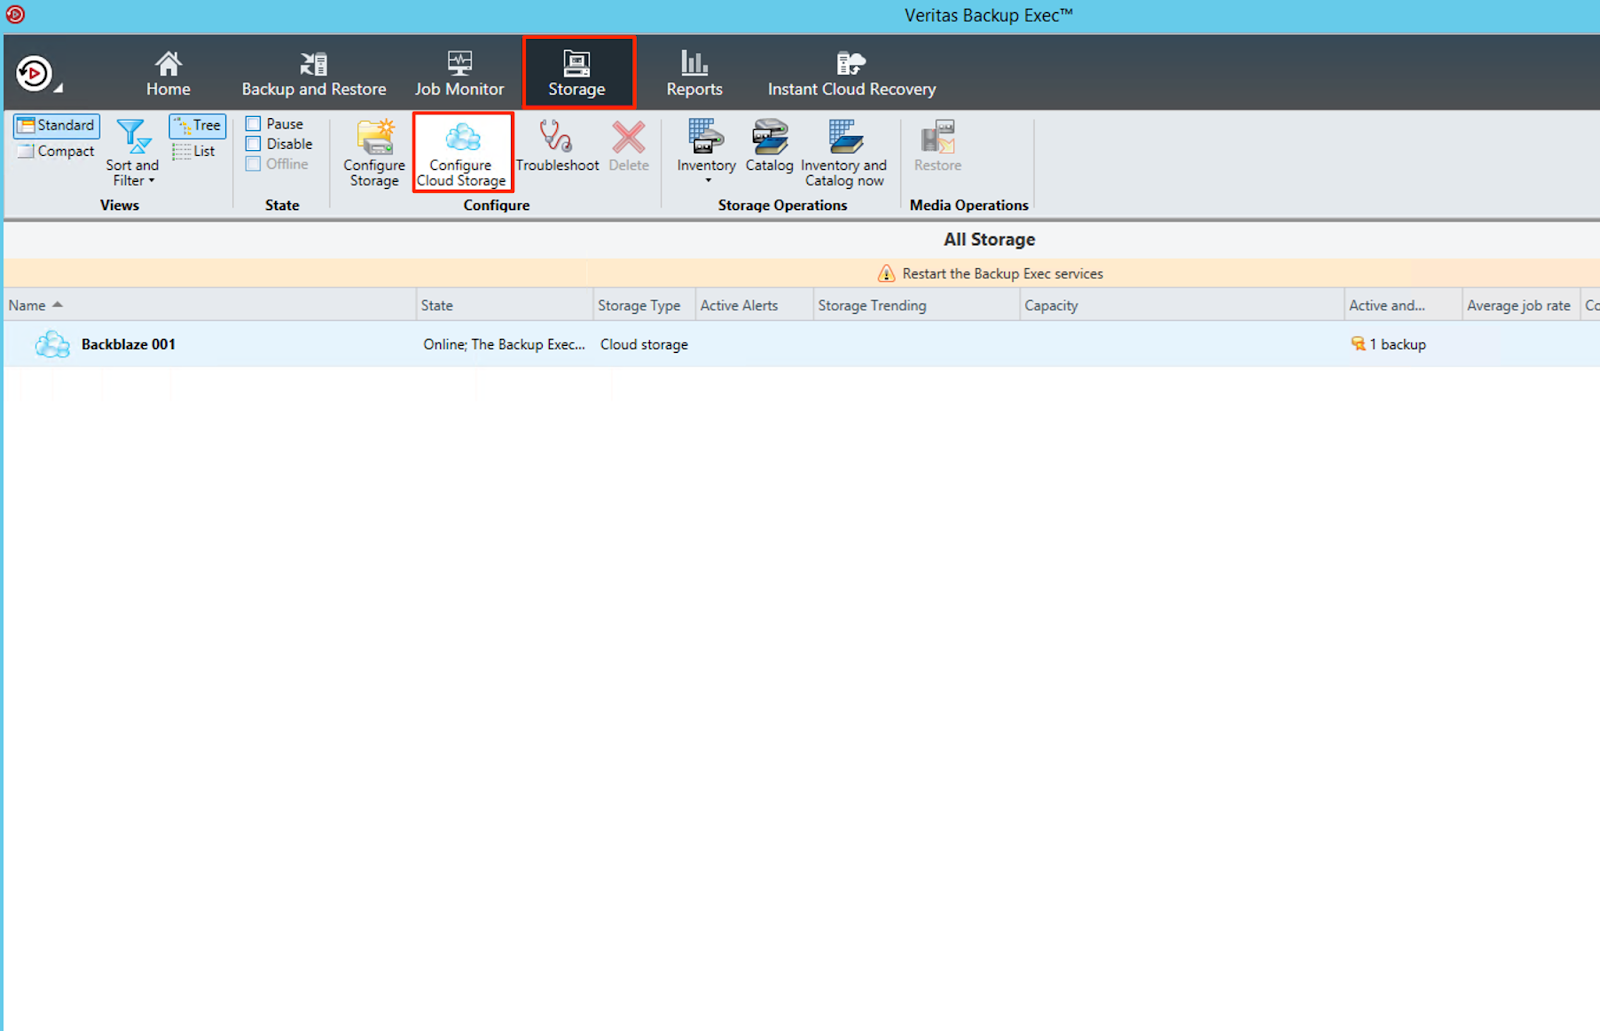Click the Restart Backup Exec services warning

tap(990, 273)
